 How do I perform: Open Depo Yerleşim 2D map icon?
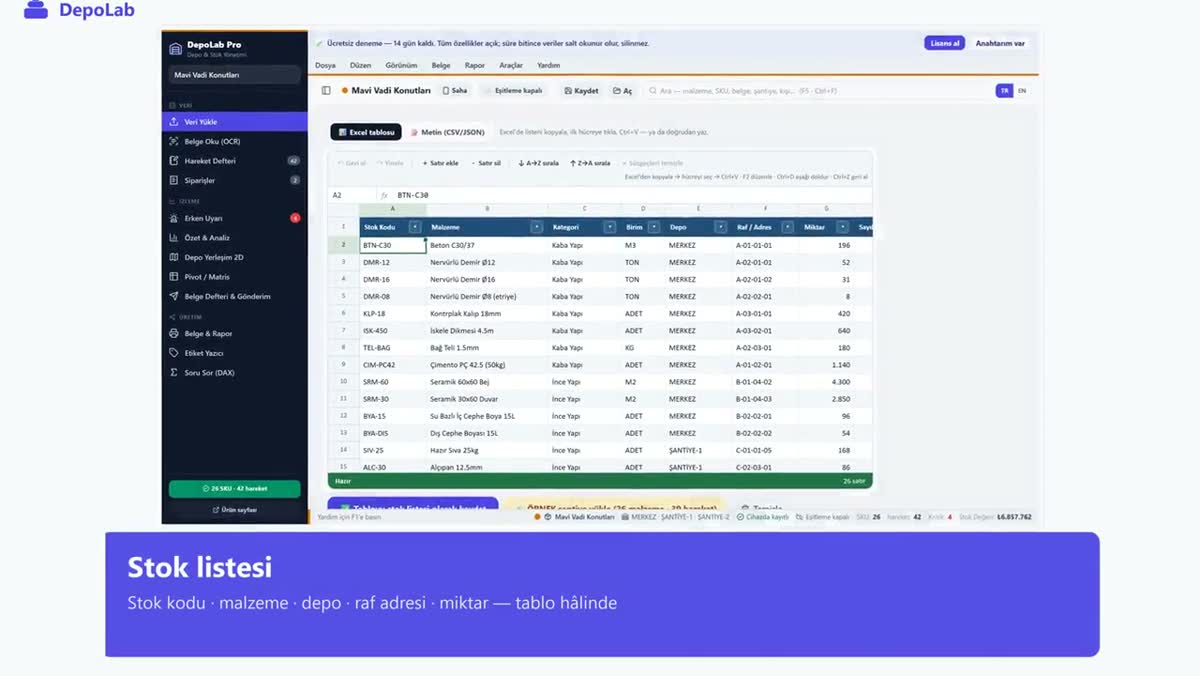(174, 257)
